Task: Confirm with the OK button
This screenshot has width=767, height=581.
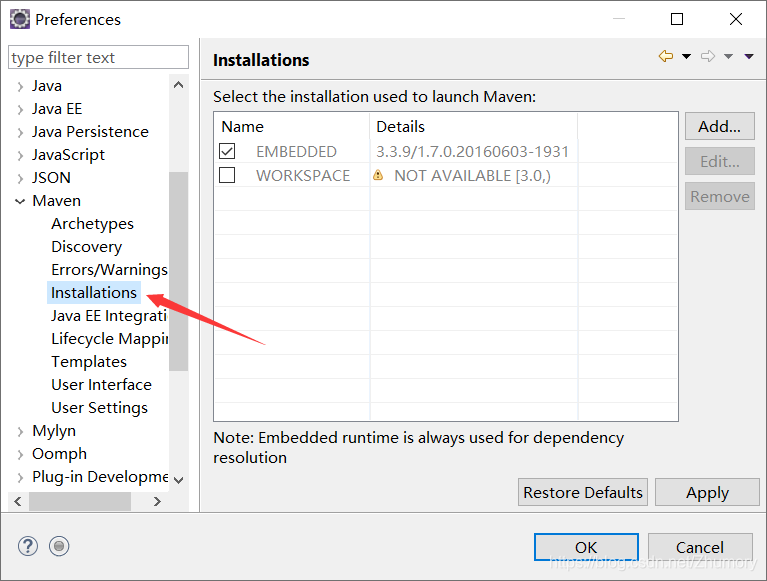Action: coord(586,547)
